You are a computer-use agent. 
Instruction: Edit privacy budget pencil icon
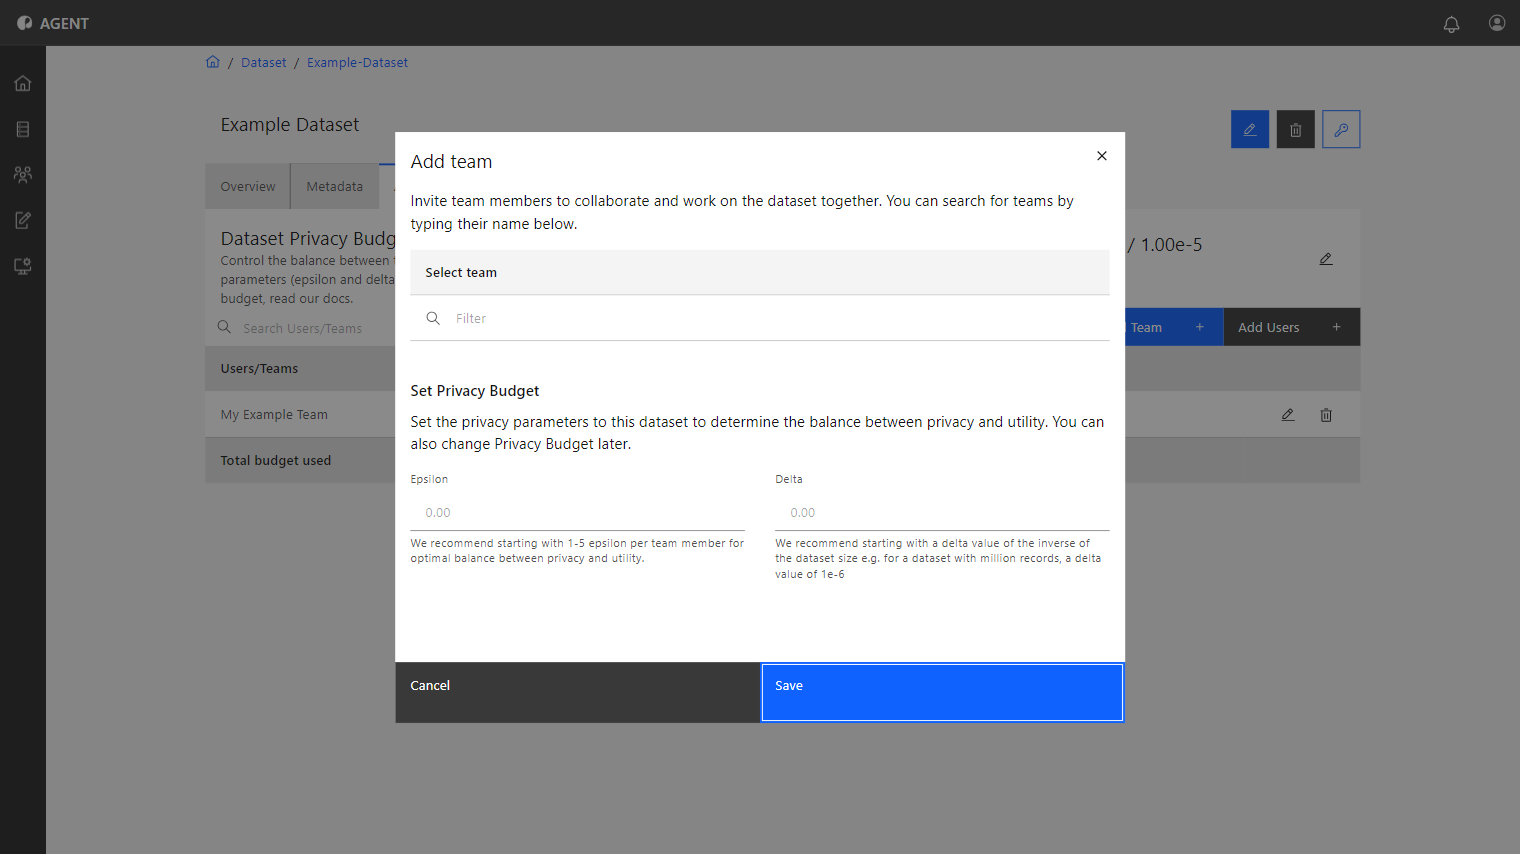coord(1326,259)
